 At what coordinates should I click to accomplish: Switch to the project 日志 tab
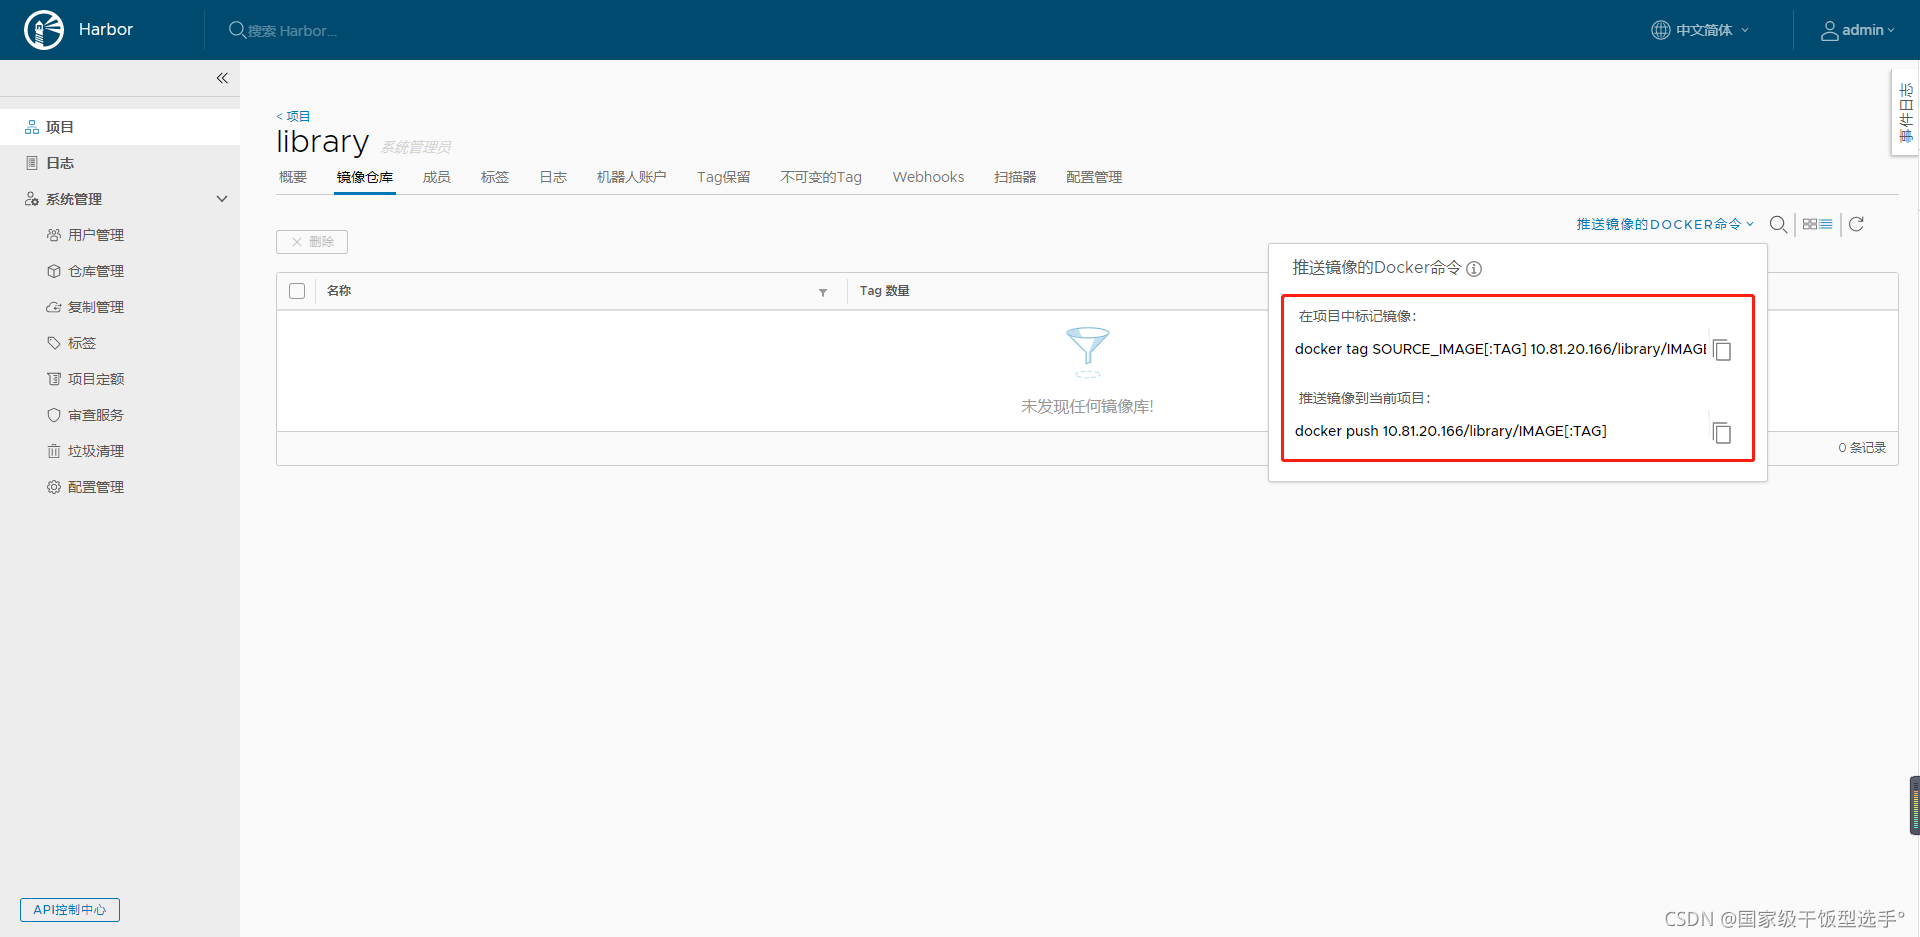coord(553,177)
